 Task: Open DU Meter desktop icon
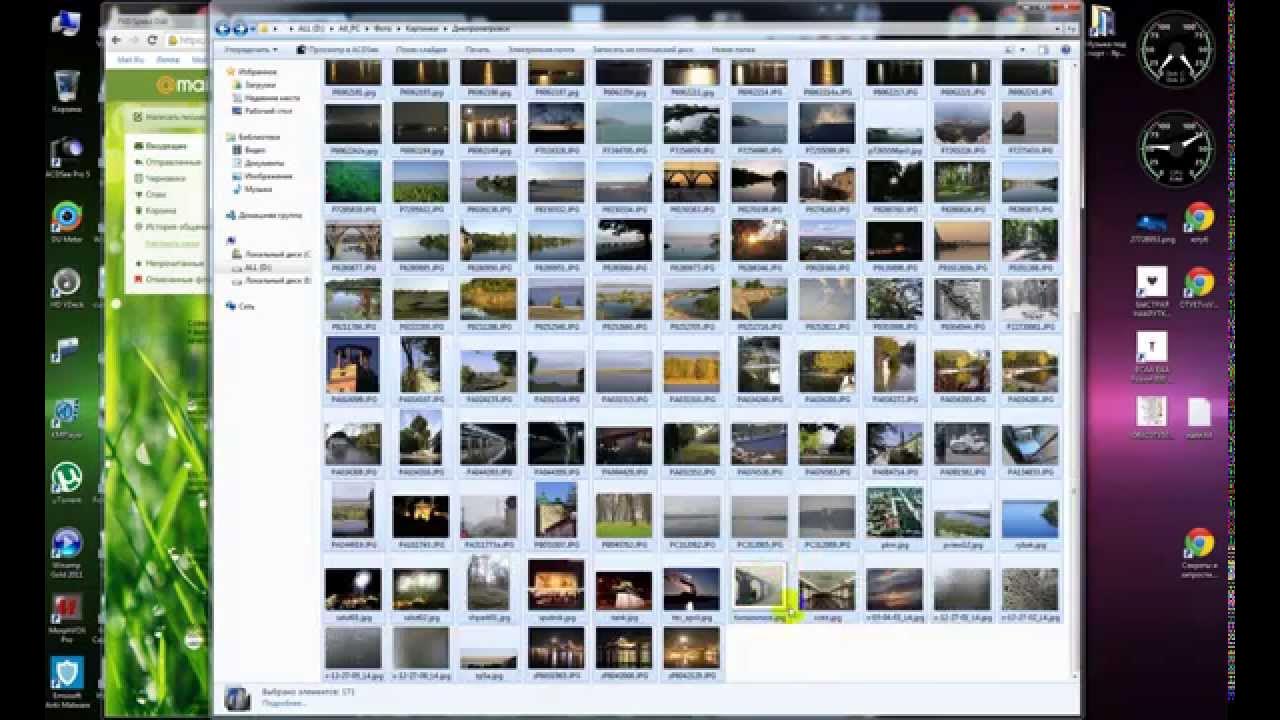(x=67, y=221)
